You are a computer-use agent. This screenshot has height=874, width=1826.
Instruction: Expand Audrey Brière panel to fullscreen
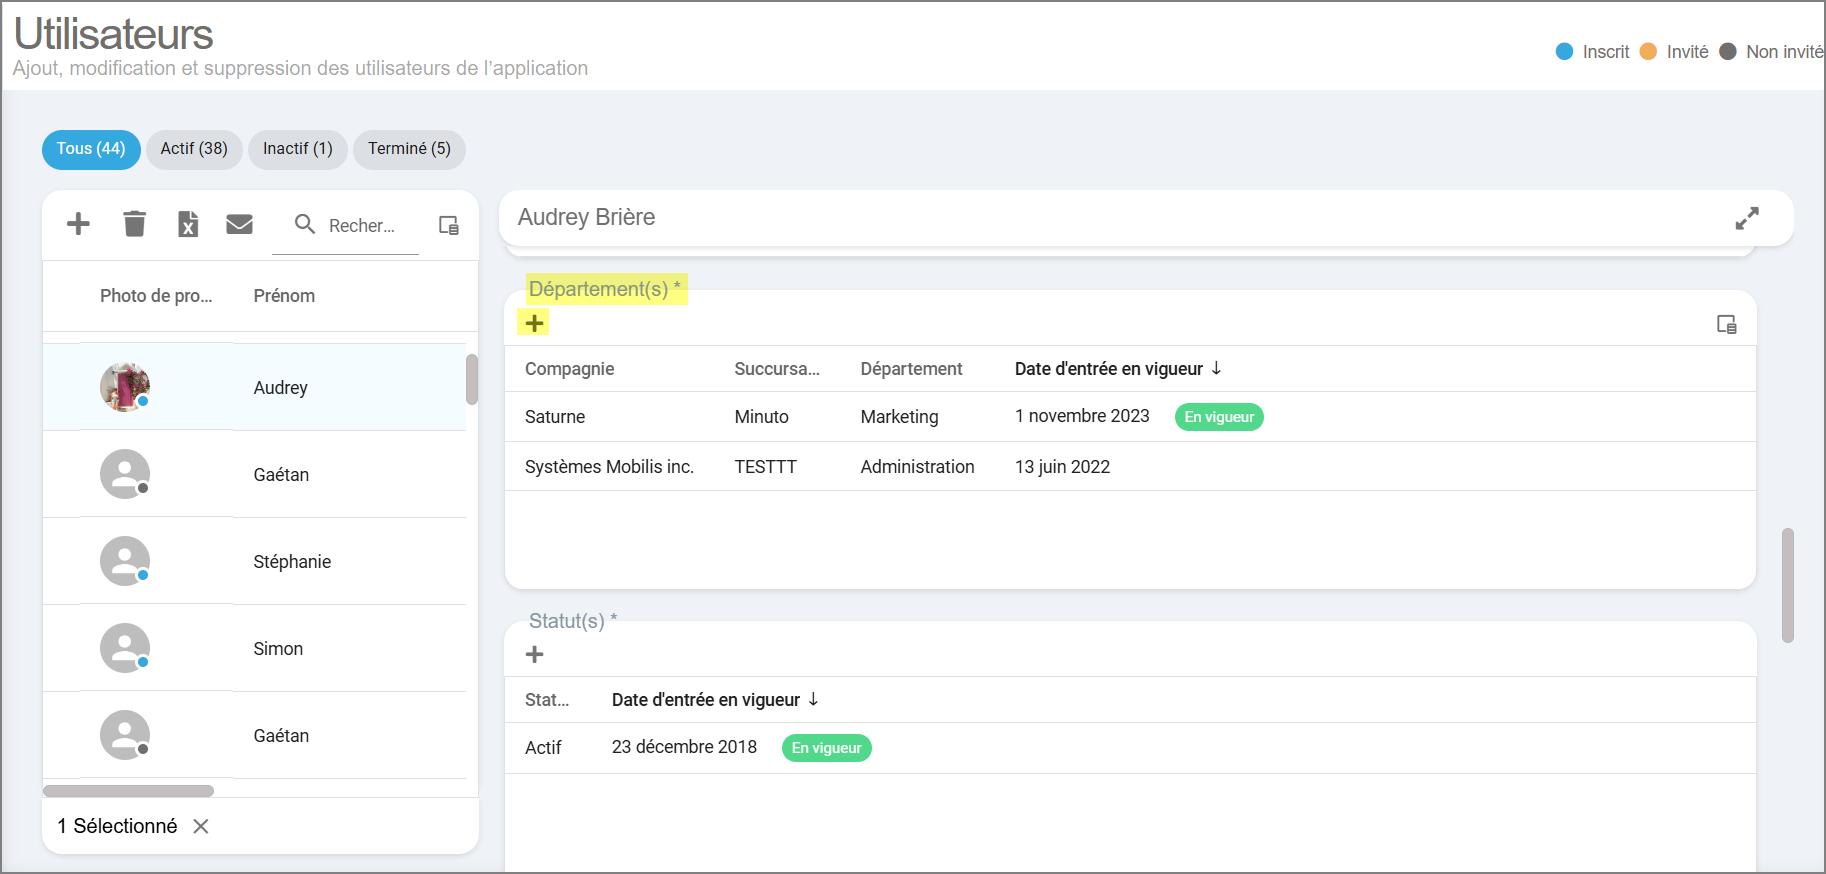click(x=1746, y=218)
